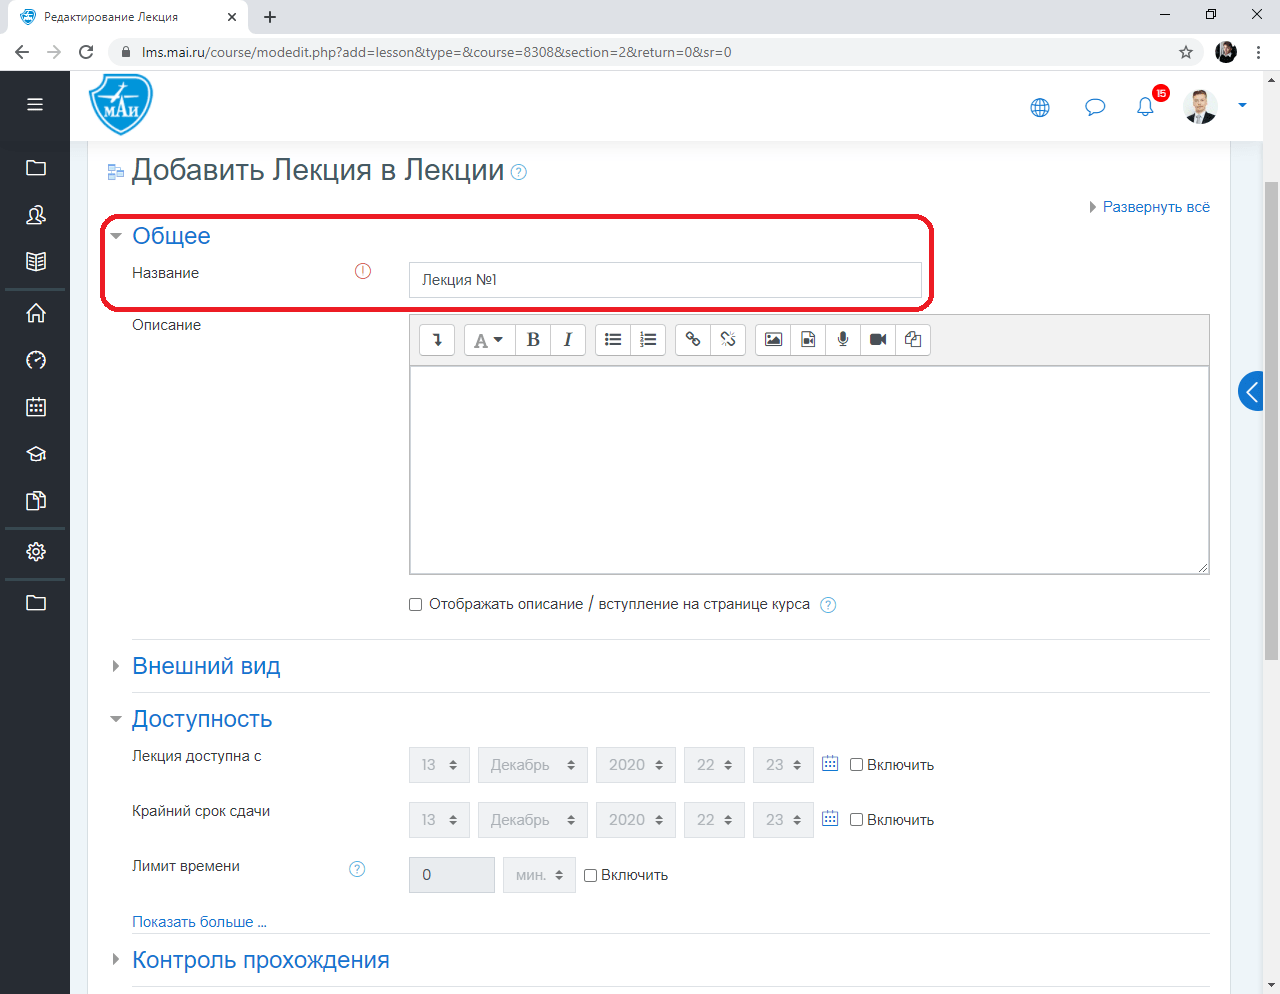Toggle italic formatting in the description editor
The height and width of the screenshot is (994, 1280).
[x=568, y=340]
